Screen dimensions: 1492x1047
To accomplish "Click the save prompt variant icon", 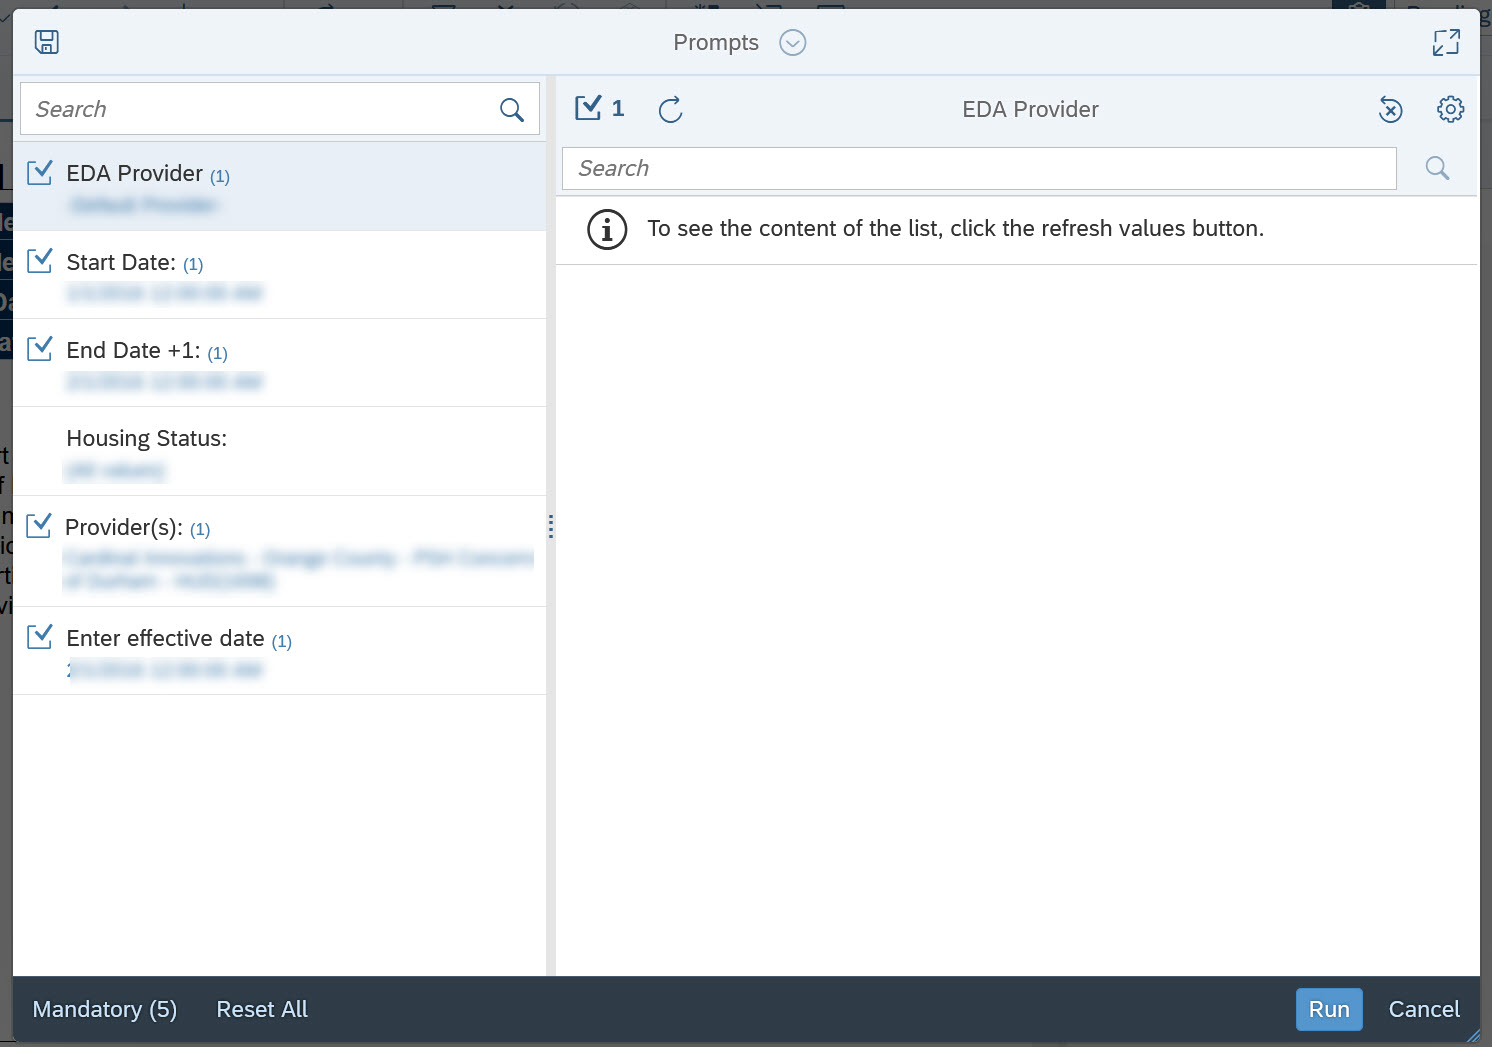I will click(x=47, y=42).
